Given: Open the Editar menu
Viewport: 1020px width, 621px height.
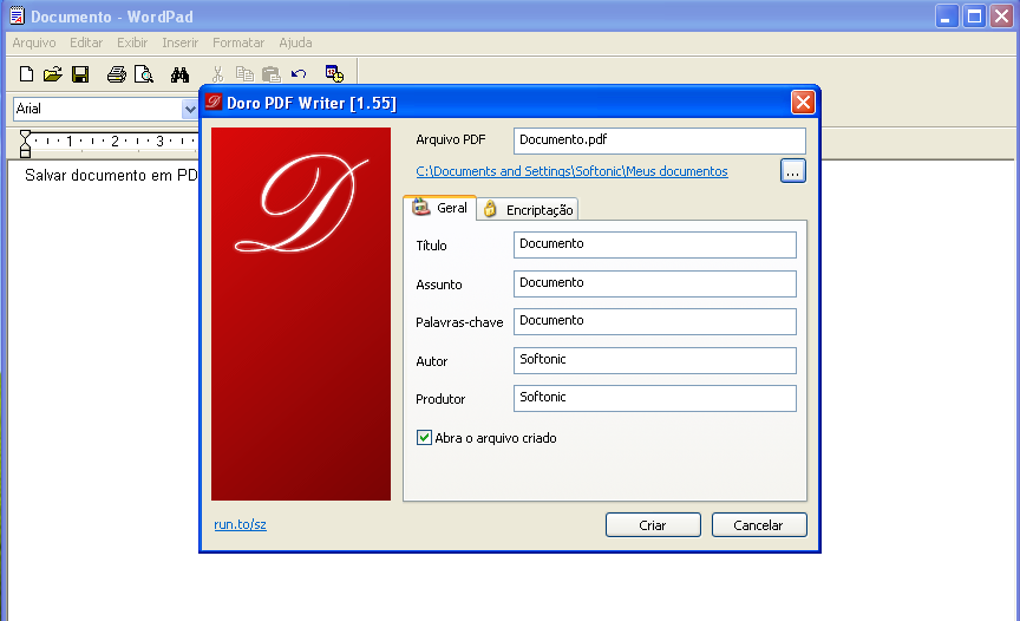Looking at the screenshot, I should pyautogui.click(x=86, y=43).
